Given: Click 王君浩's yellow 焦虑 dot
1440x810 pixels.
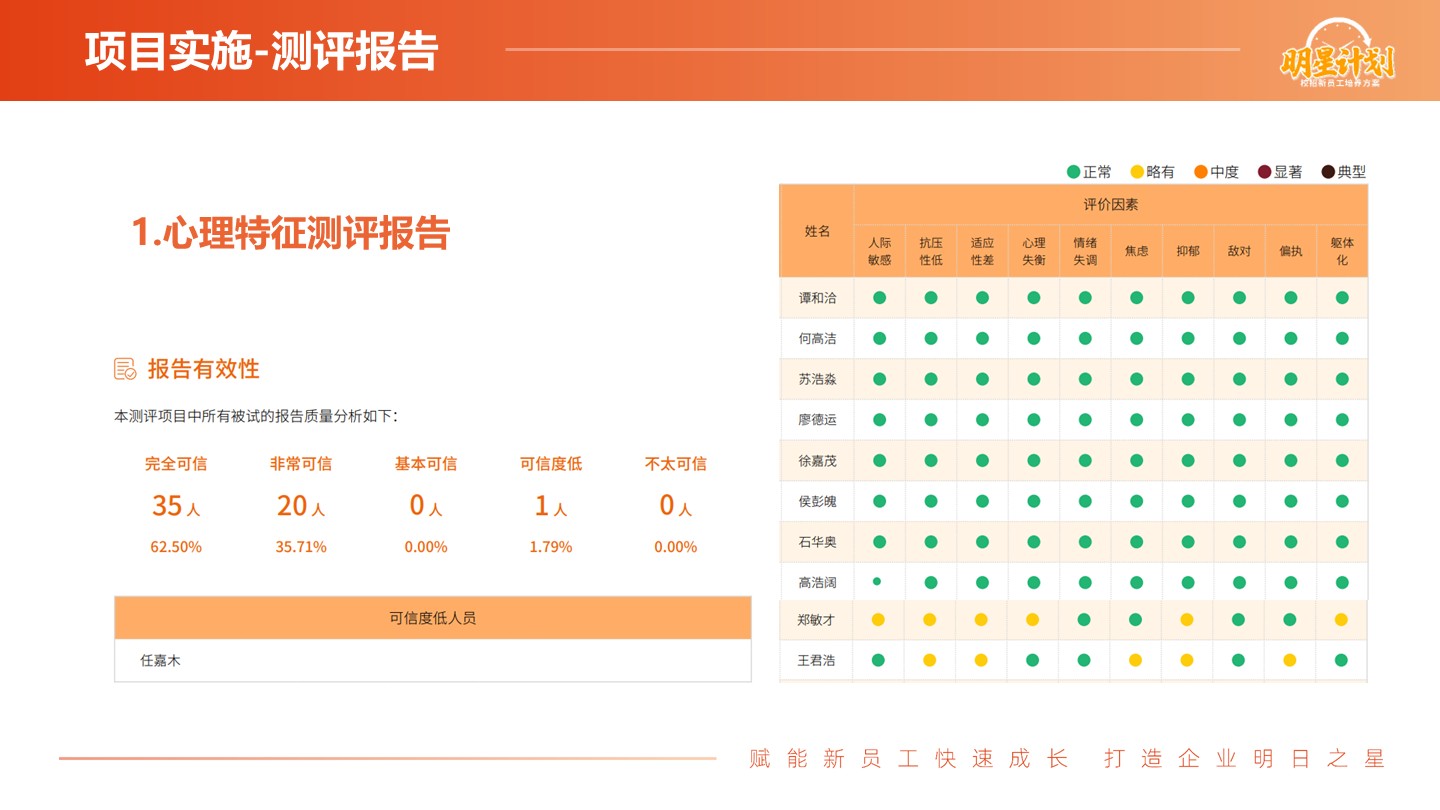Looking at the screenshot, I should click(1136, 660).
